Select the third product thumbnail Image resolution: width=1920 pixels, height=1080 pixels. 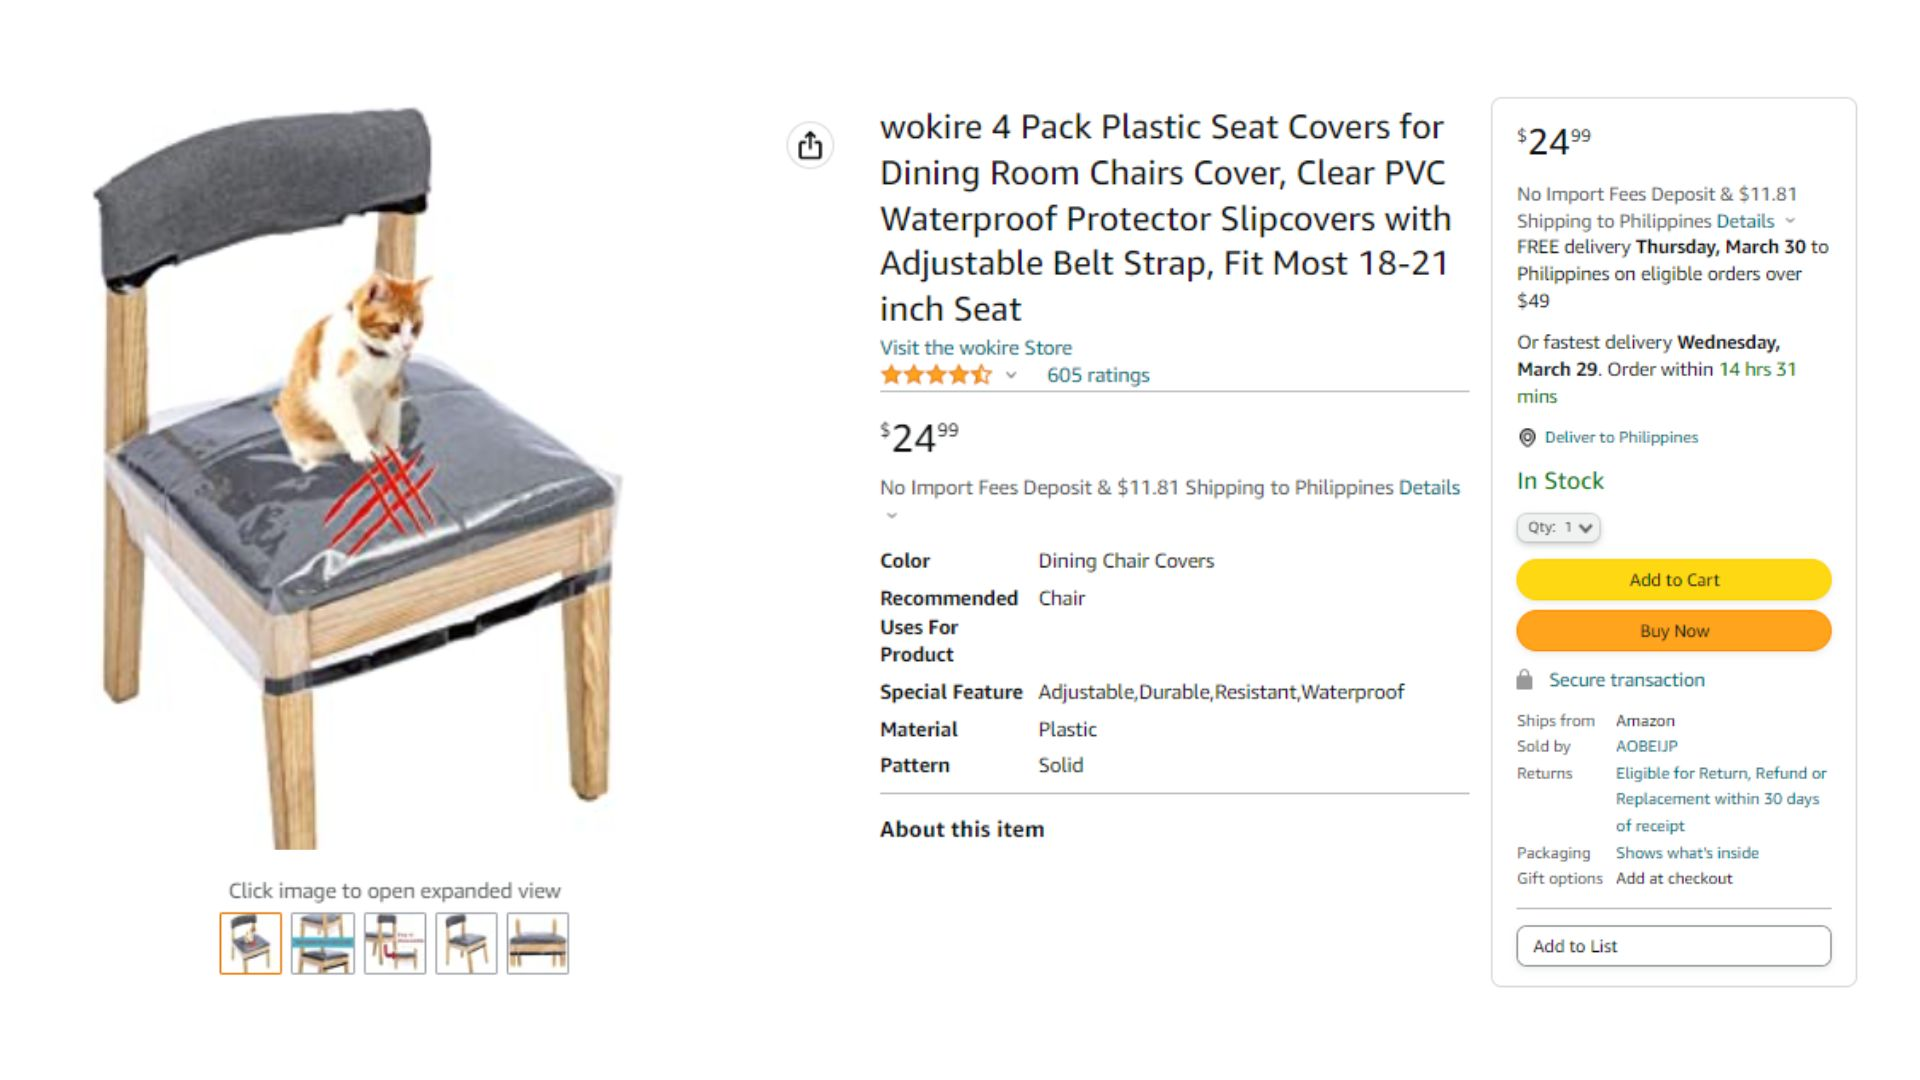(395, 943)
